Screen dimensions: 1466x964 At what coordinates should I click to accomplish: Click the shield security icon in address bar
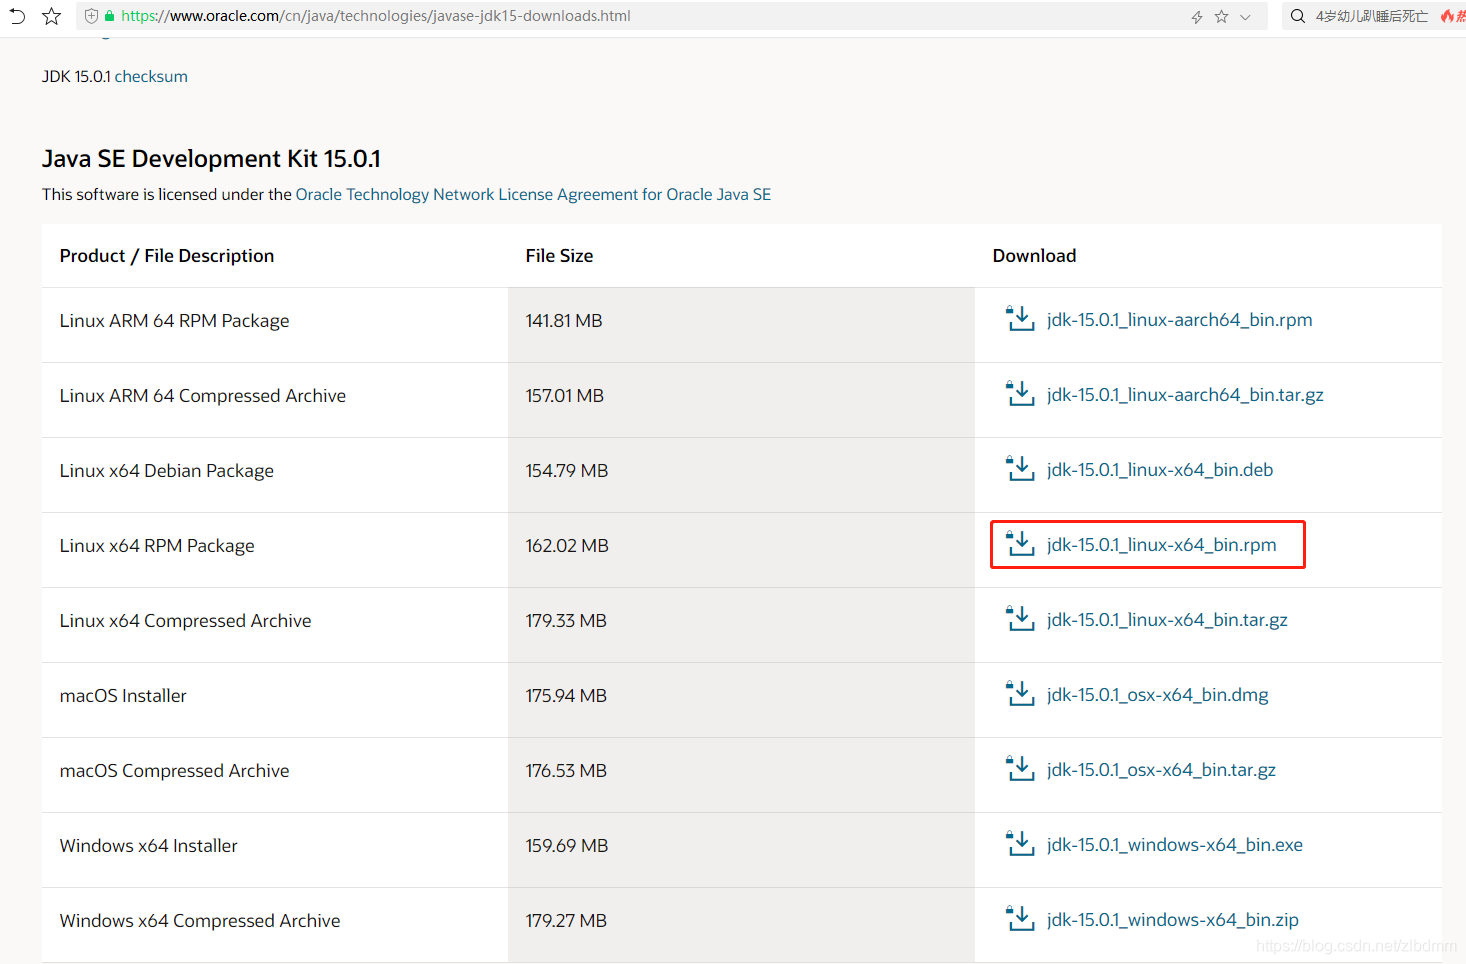(x=91, y=16)
